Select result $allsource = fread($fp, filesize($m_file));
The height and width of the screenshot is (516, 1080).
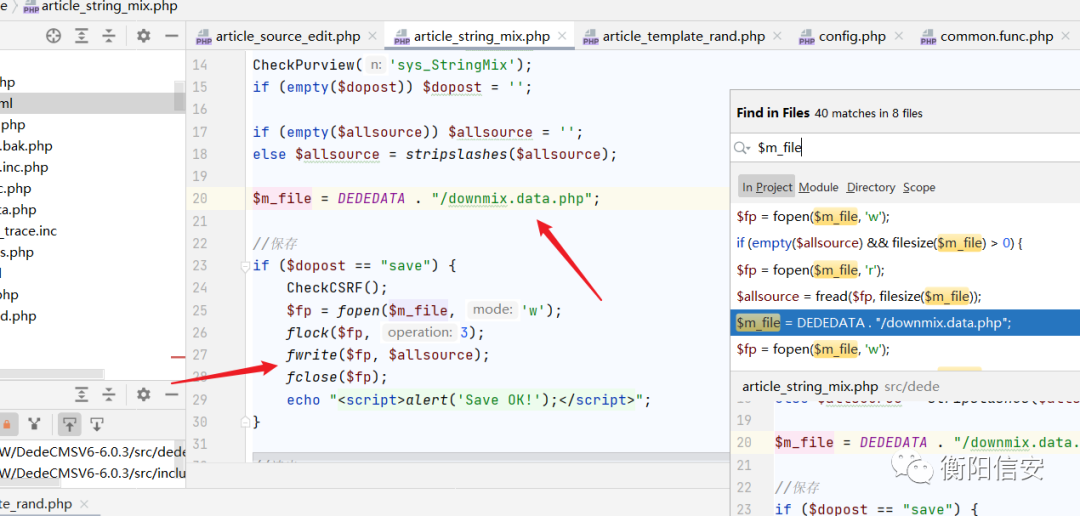904,296
